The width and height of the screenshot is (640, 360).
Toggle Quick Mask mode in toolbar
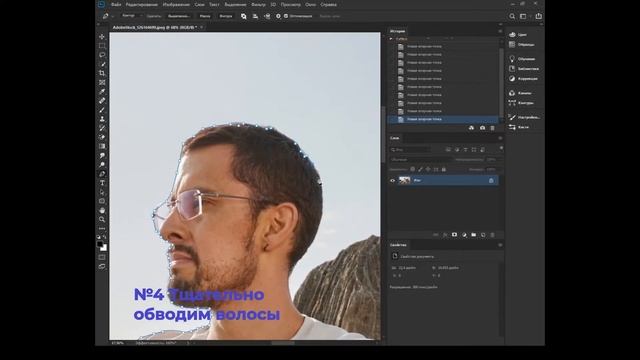[102, 258]
